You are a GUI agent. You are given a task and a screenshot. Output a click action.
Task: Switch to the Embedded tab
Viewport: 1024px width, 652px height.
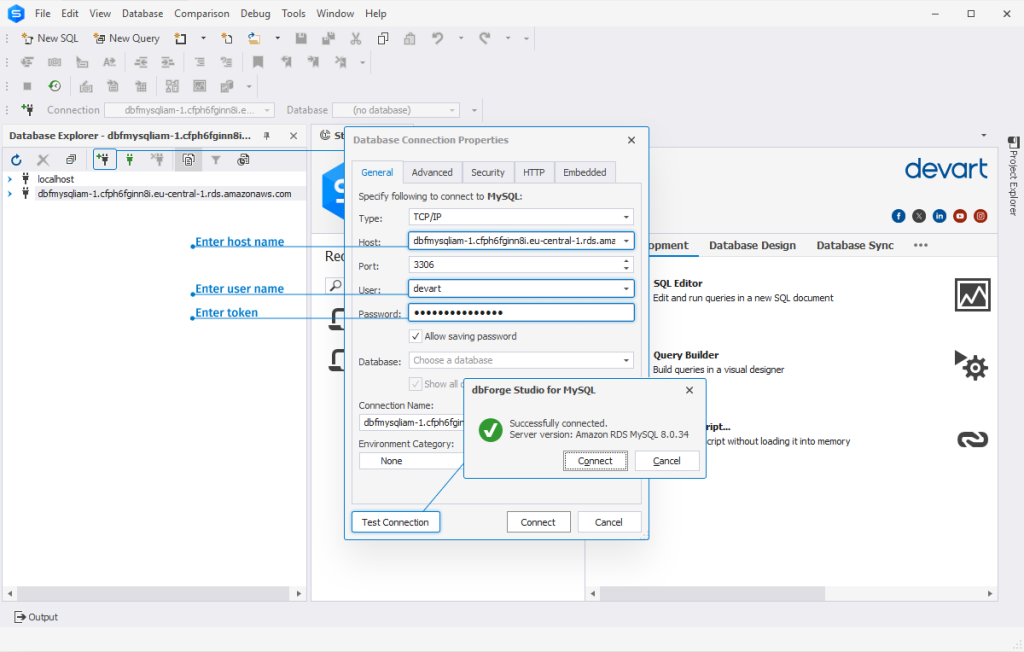[584, 172]
